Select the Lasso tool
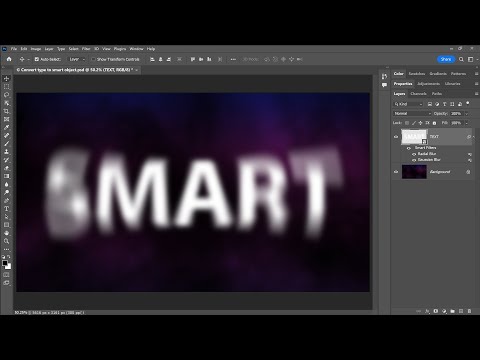Screen dimensions: 480x360 (6, 95)
